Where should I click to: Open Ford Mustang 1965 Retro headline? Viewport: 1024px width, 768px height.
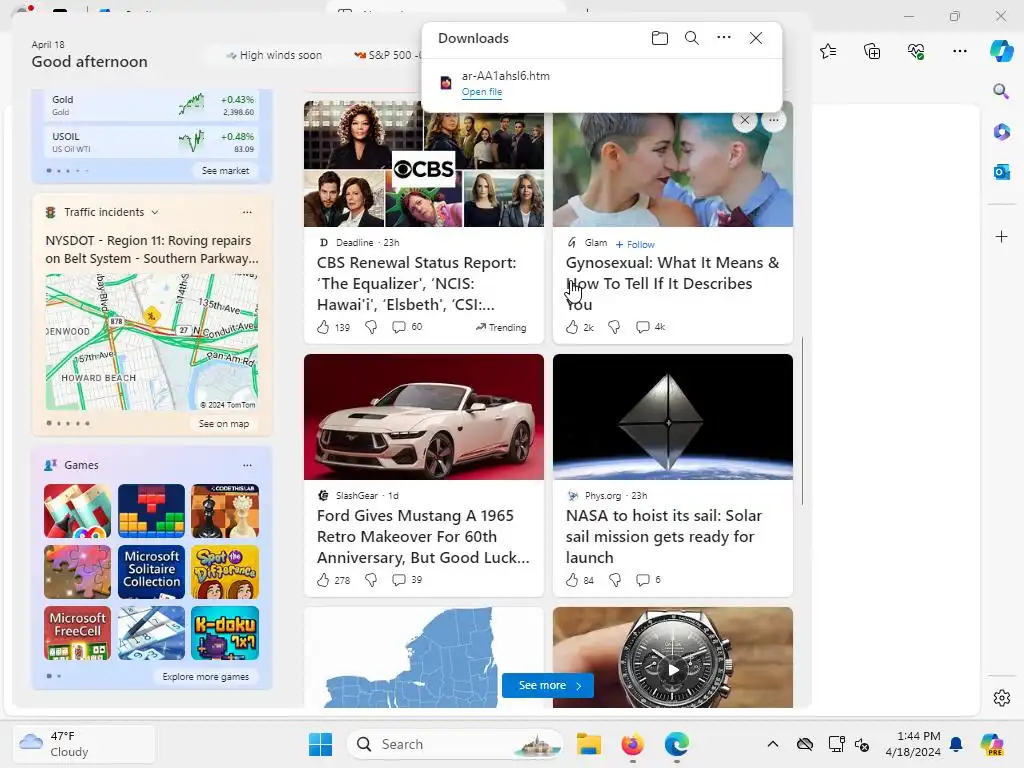[x=423, y=536]
